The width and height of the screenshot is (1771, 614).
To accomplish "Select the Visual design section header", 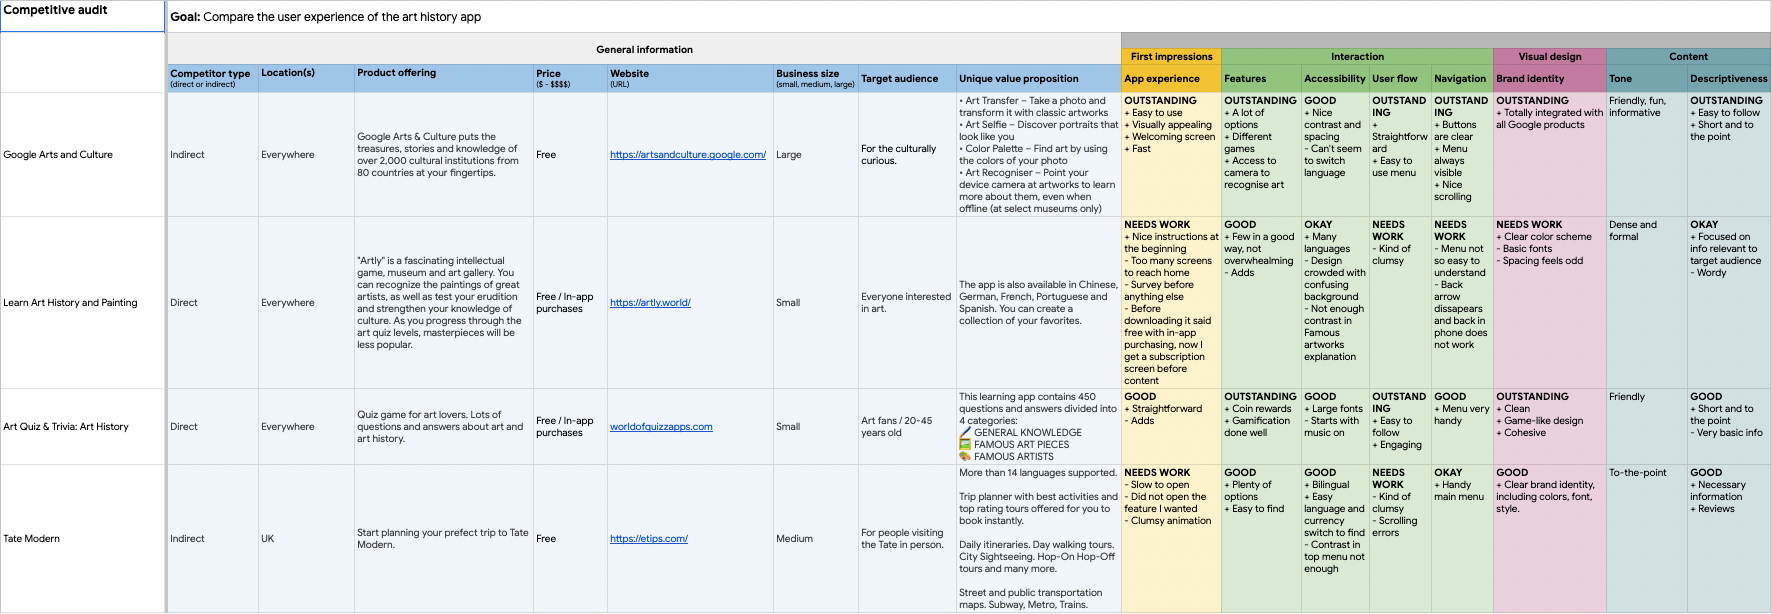I will click(1550, 57).
